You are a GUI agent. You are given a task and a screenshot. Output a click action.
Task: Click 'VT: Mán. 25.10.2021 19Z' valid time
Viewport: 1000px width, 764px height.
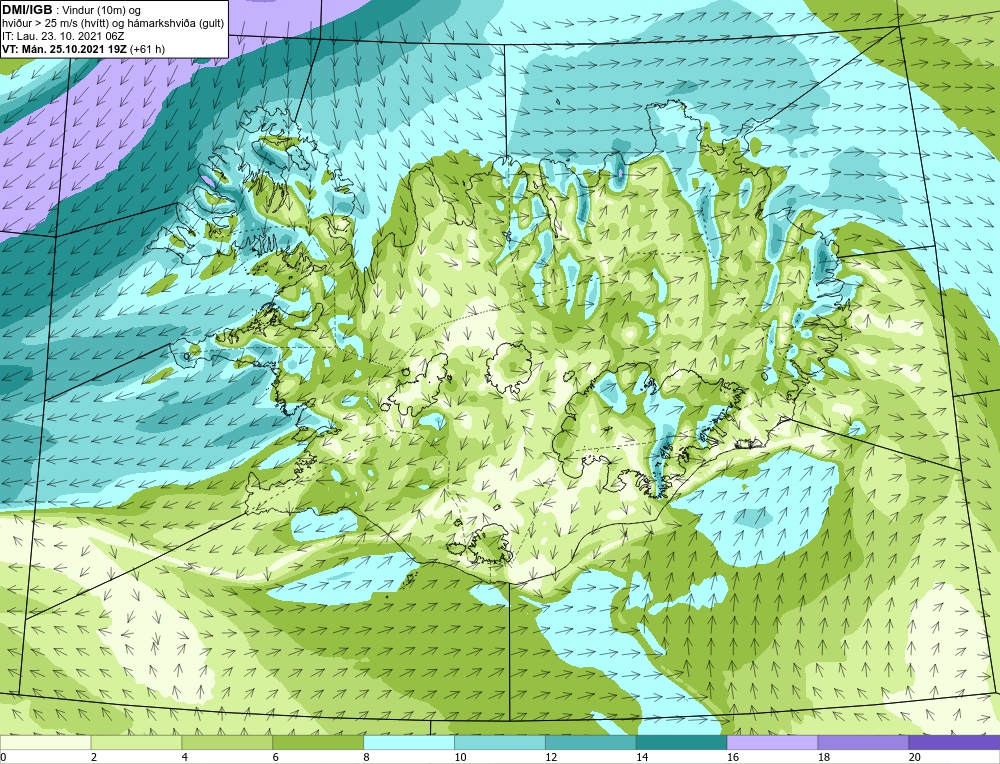coord(64,49)
